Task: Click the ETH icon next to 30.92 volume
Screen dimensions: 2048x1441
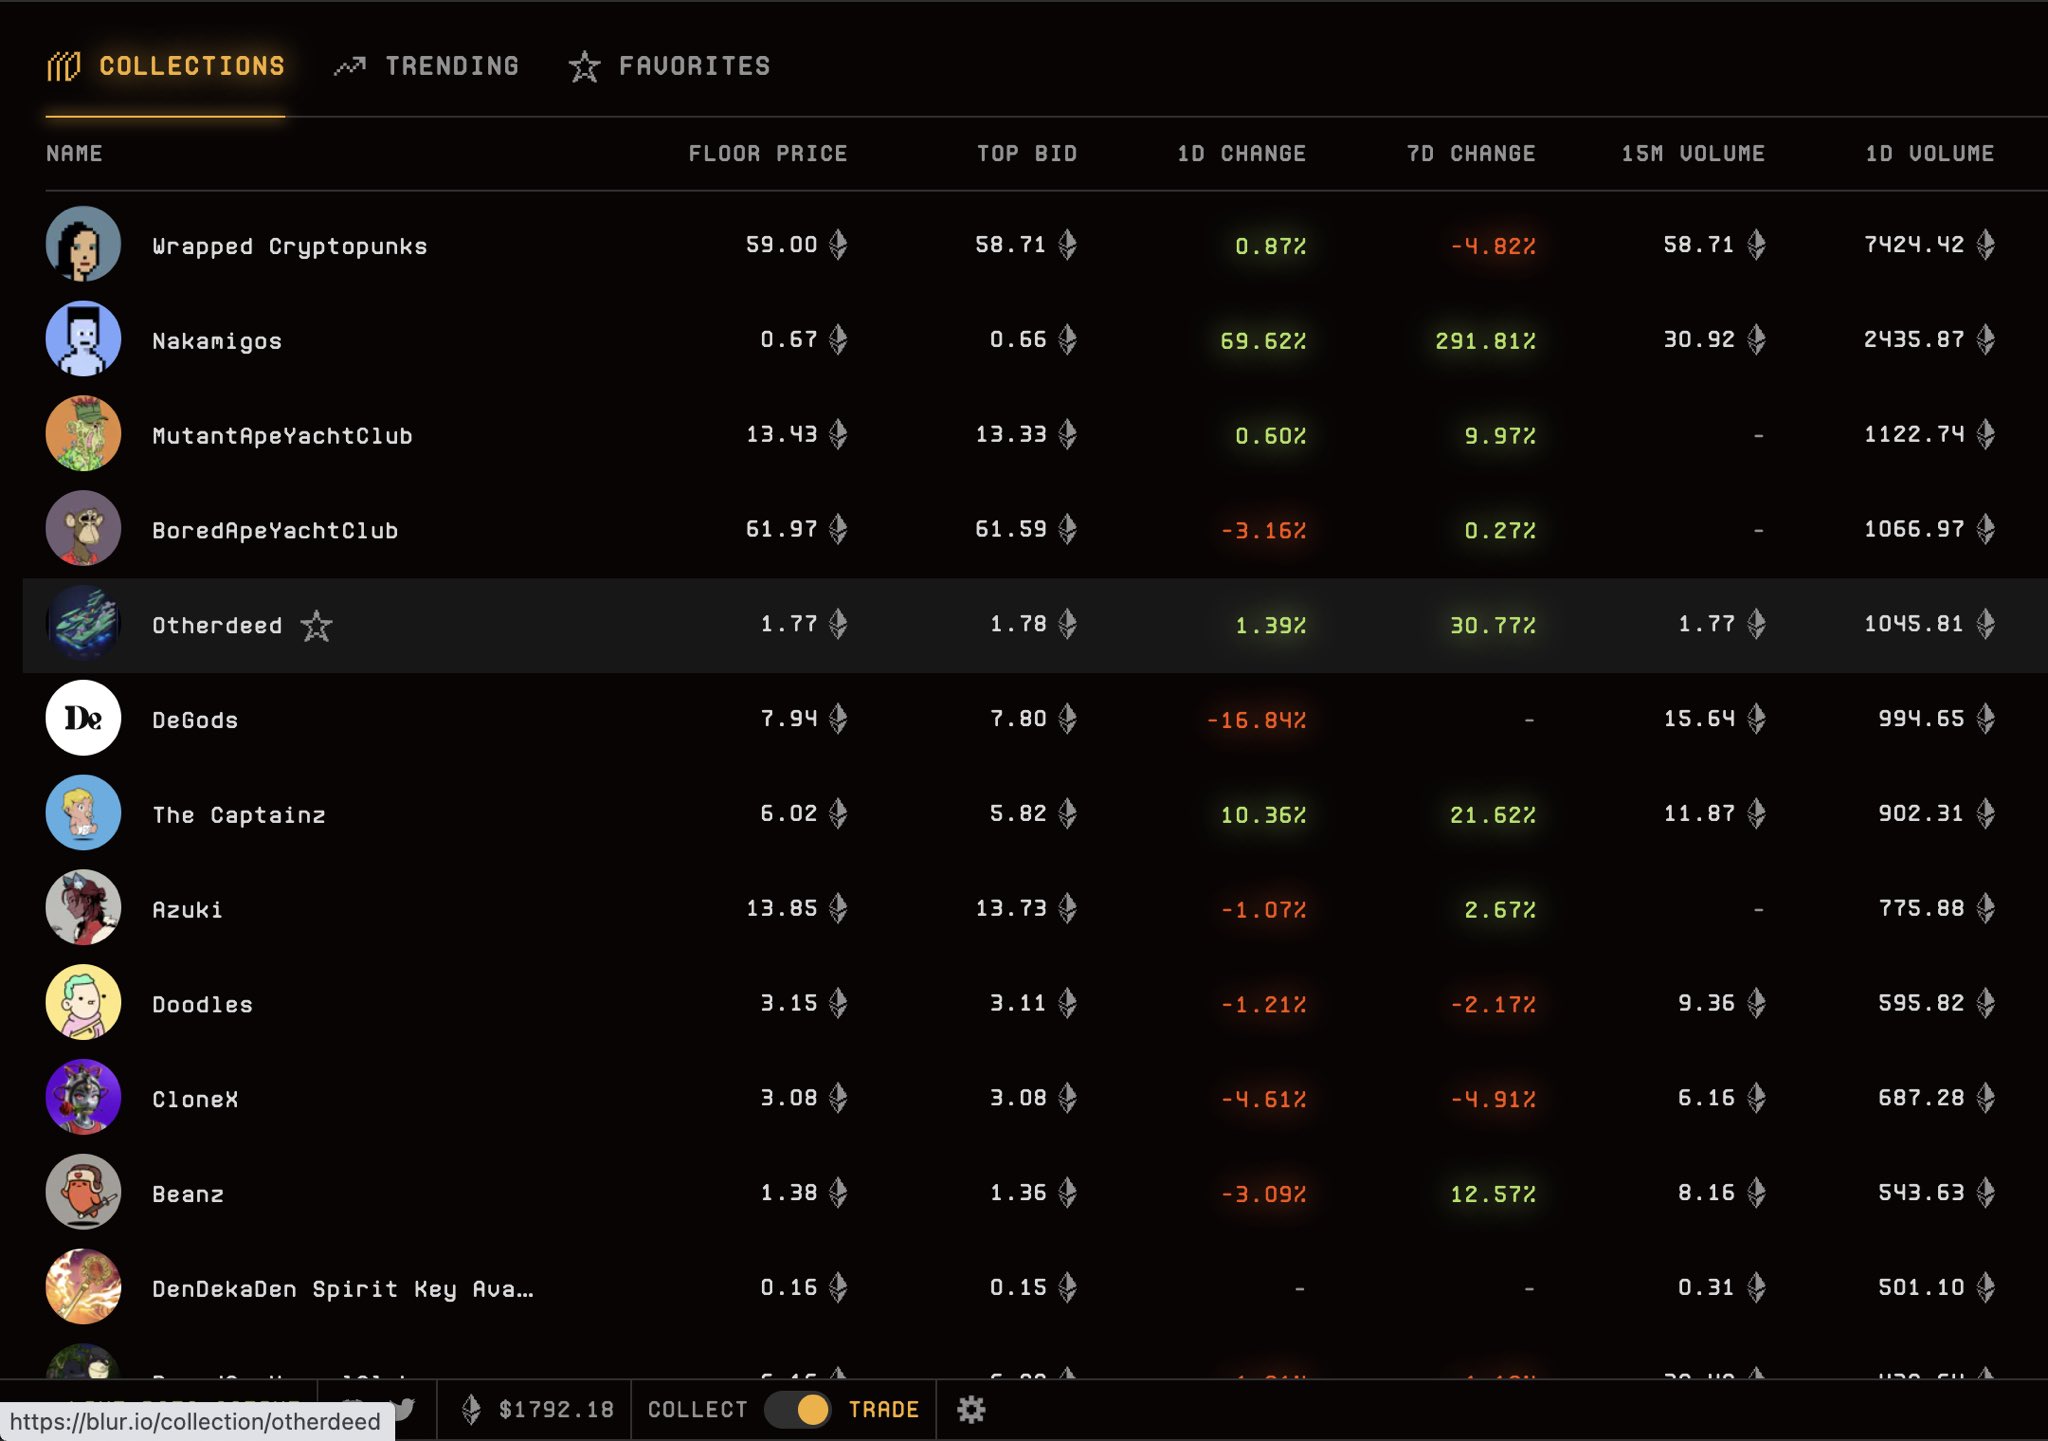Action: coord(1756,340)
